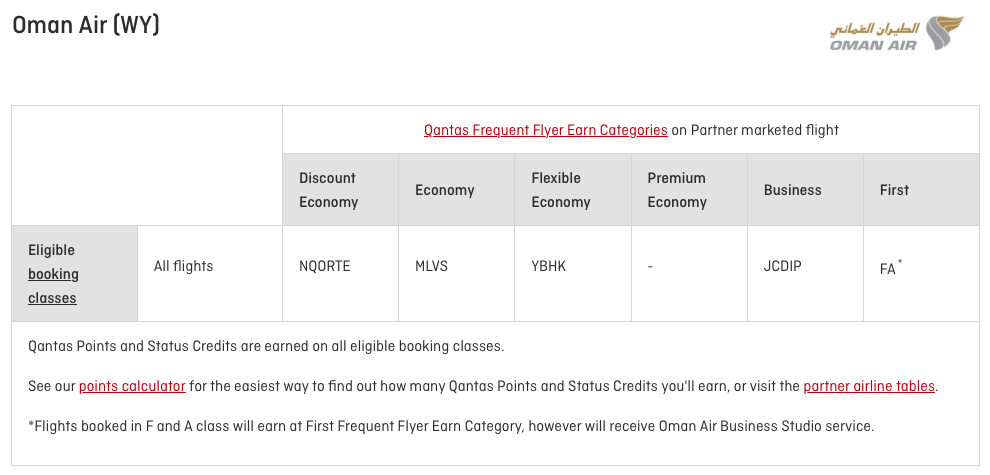Click the Oman Air logo

pyautogui.click(x=897, y=33)
